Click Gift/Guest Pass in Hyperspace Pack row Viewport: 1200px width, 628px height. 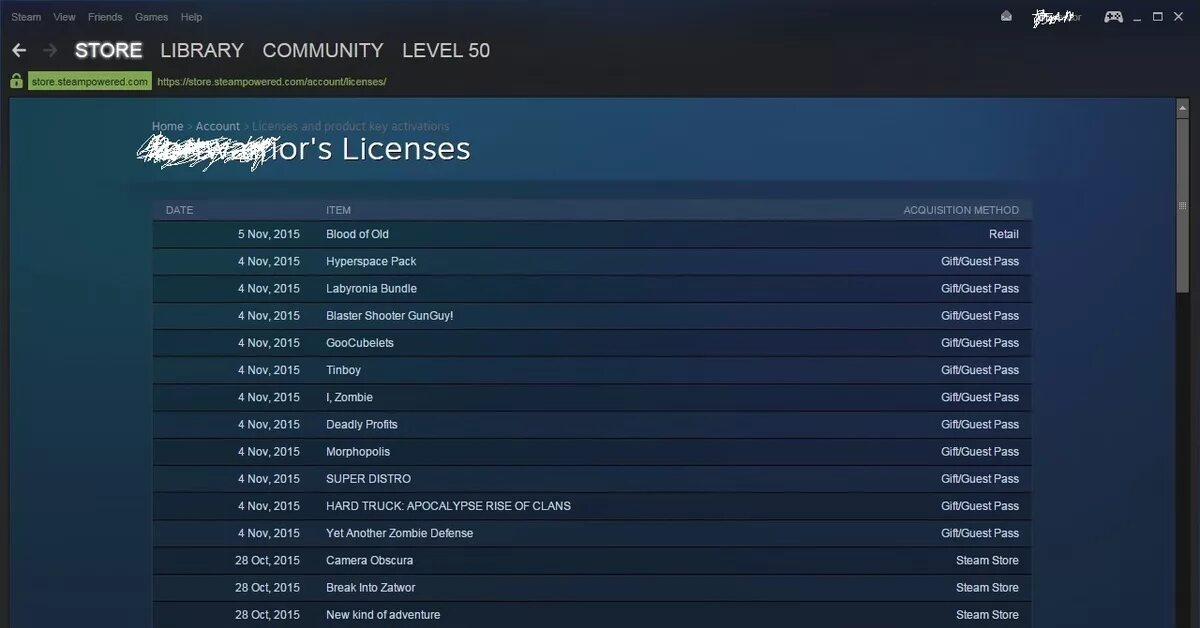tap(980, 261)
